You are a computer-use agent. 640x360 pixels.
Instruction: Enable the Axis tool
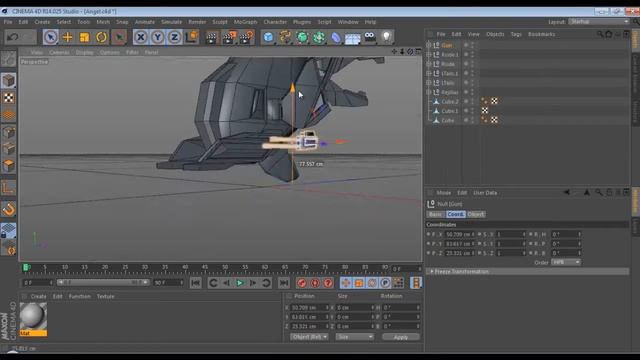[8, 188]
